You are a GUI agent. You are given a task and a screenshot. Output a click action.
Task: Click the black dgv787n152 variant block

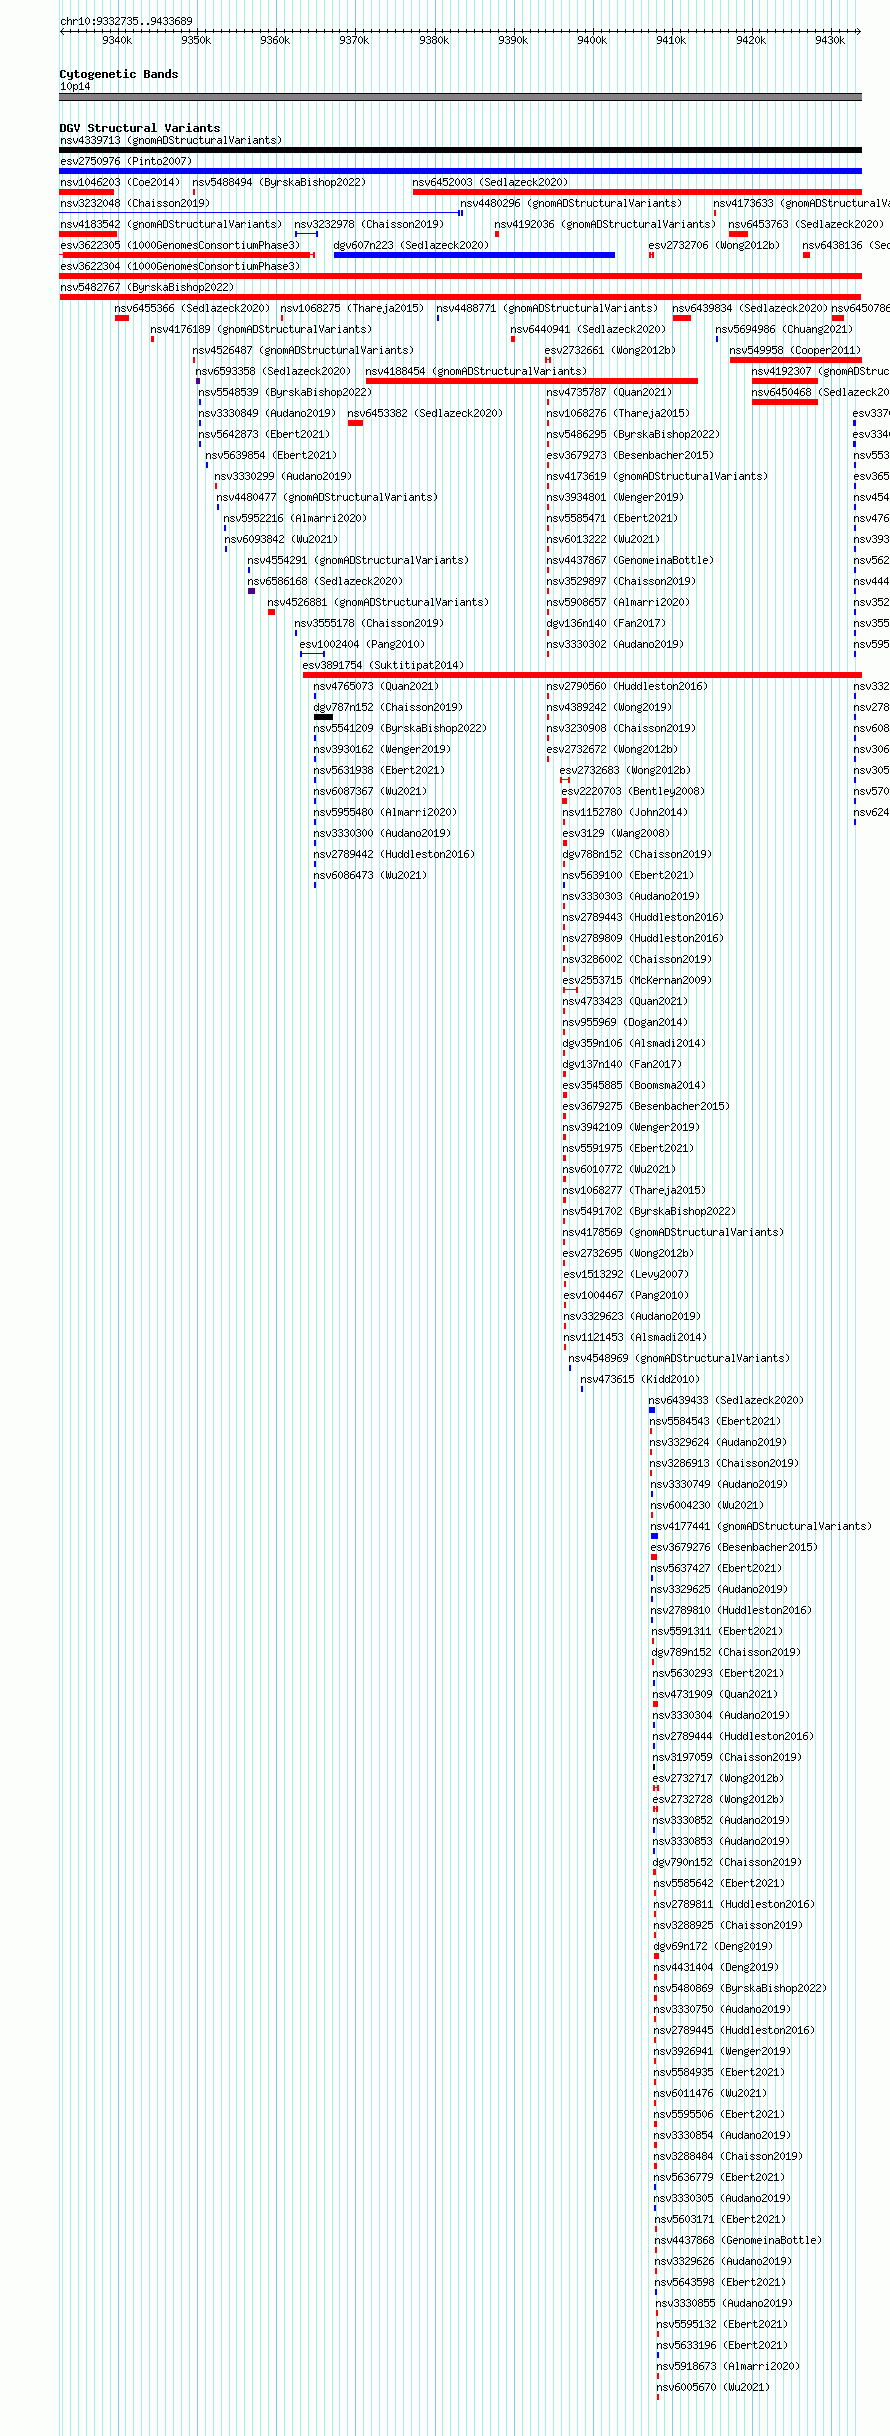pyautogui.click(x=323, y=717)
